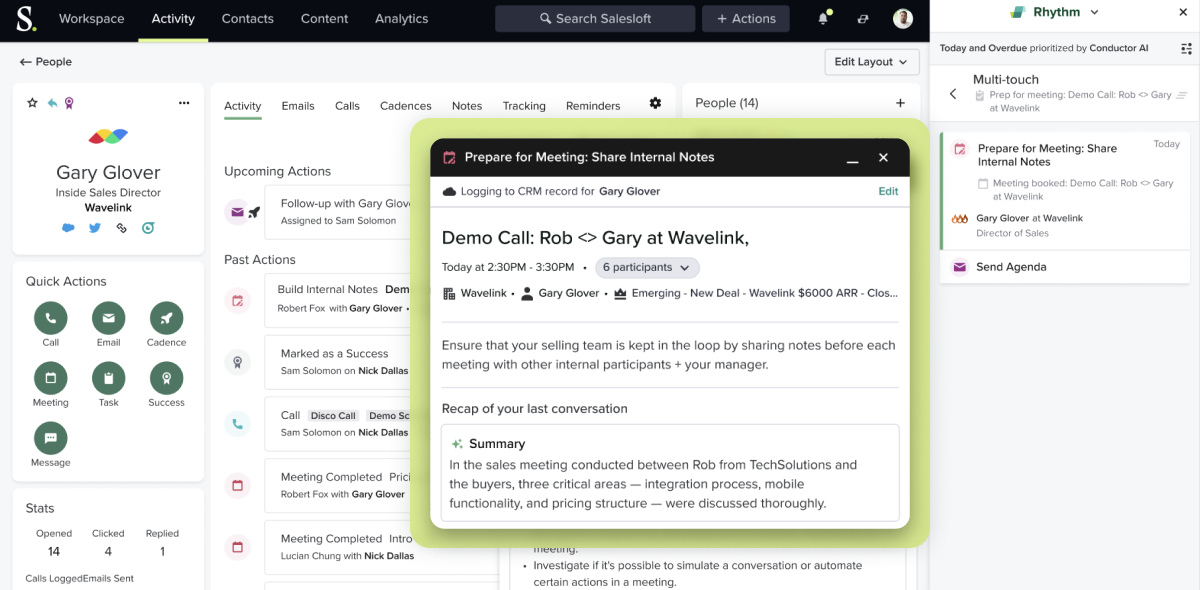Open the Edit Layout dropdown
This screenshot has height=590, width=1200.
pyautogui.click(x=872, y=62)
